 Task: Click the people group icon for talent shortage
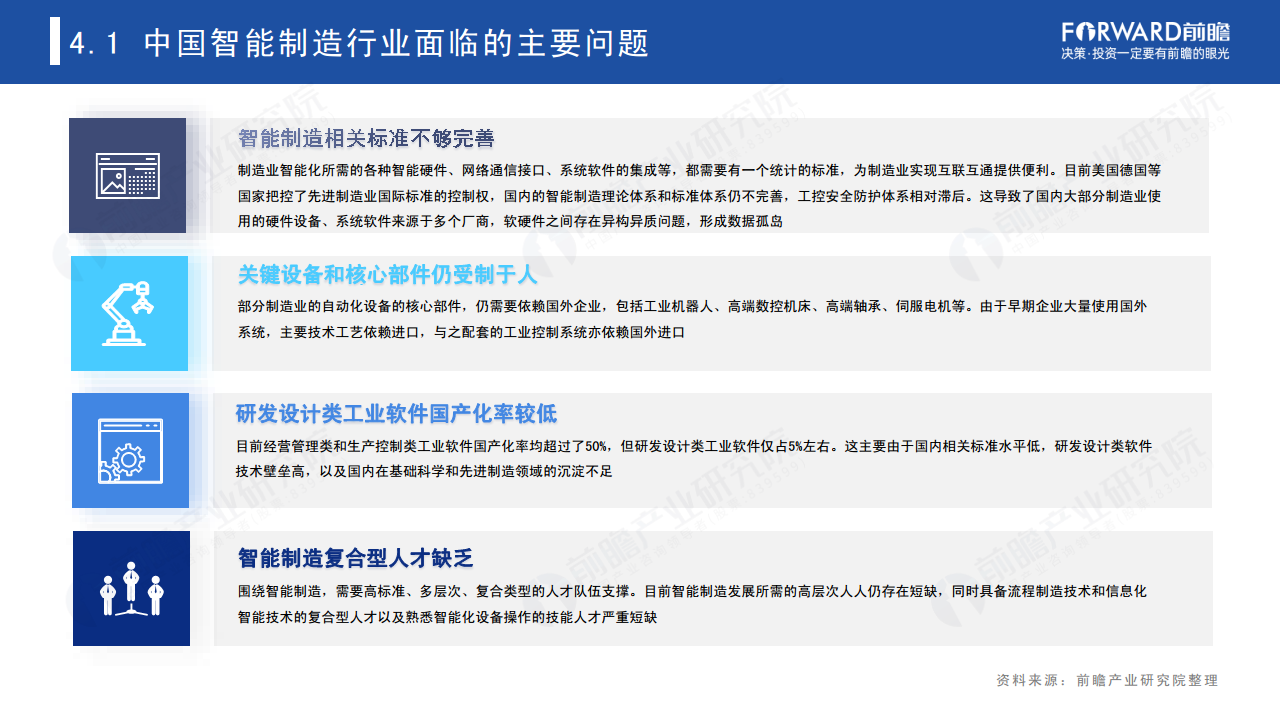point(130,588)
